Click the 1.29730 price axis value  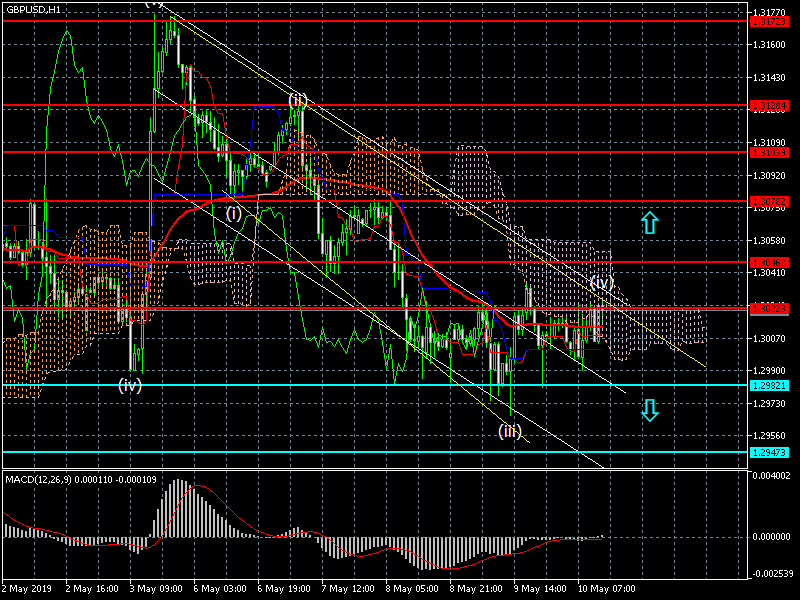click(769, 404)
